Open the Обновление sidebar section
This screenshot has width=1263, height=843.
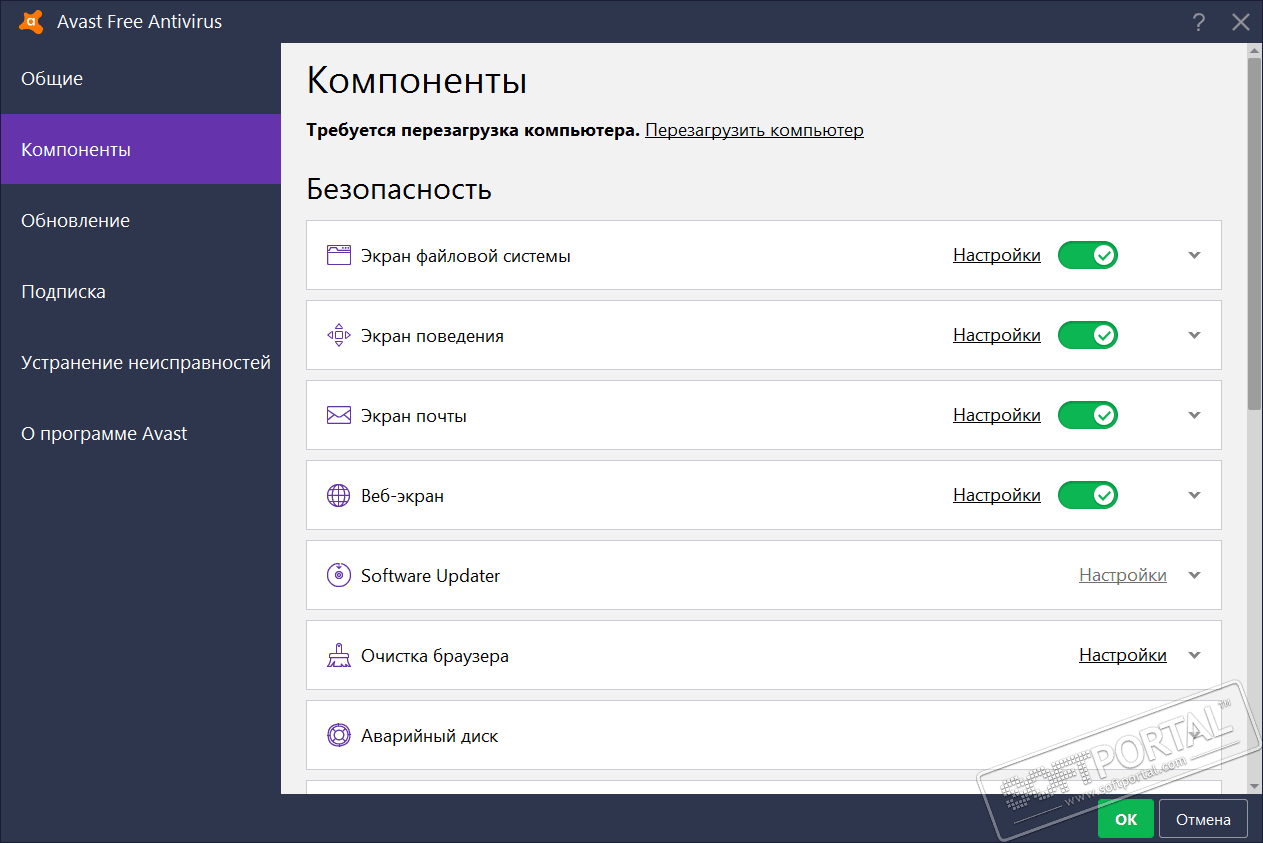point(141,221)
